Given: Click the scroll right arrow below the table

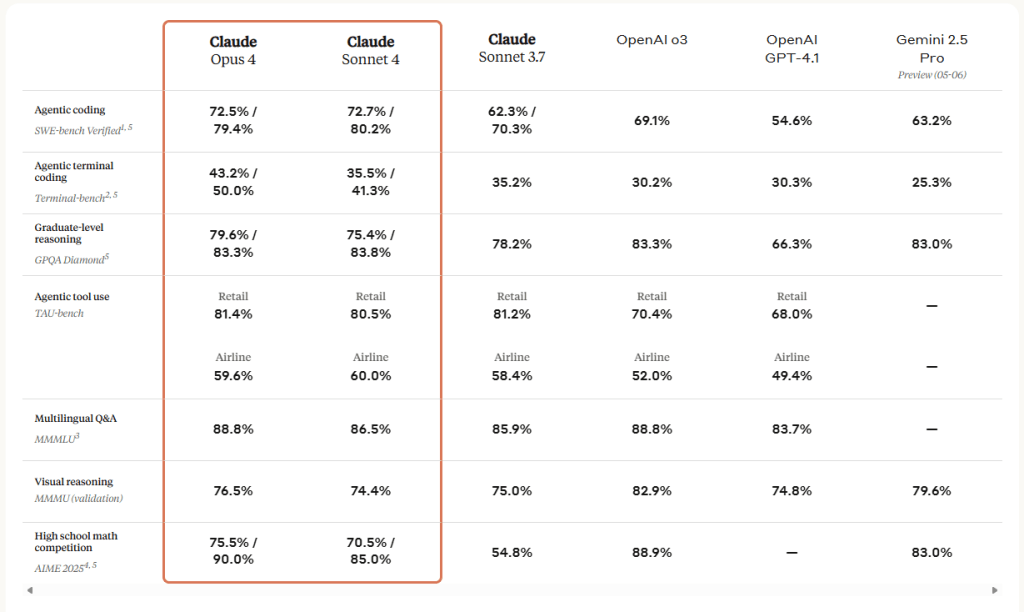Looking at the screenshot, I should (994, 590).
